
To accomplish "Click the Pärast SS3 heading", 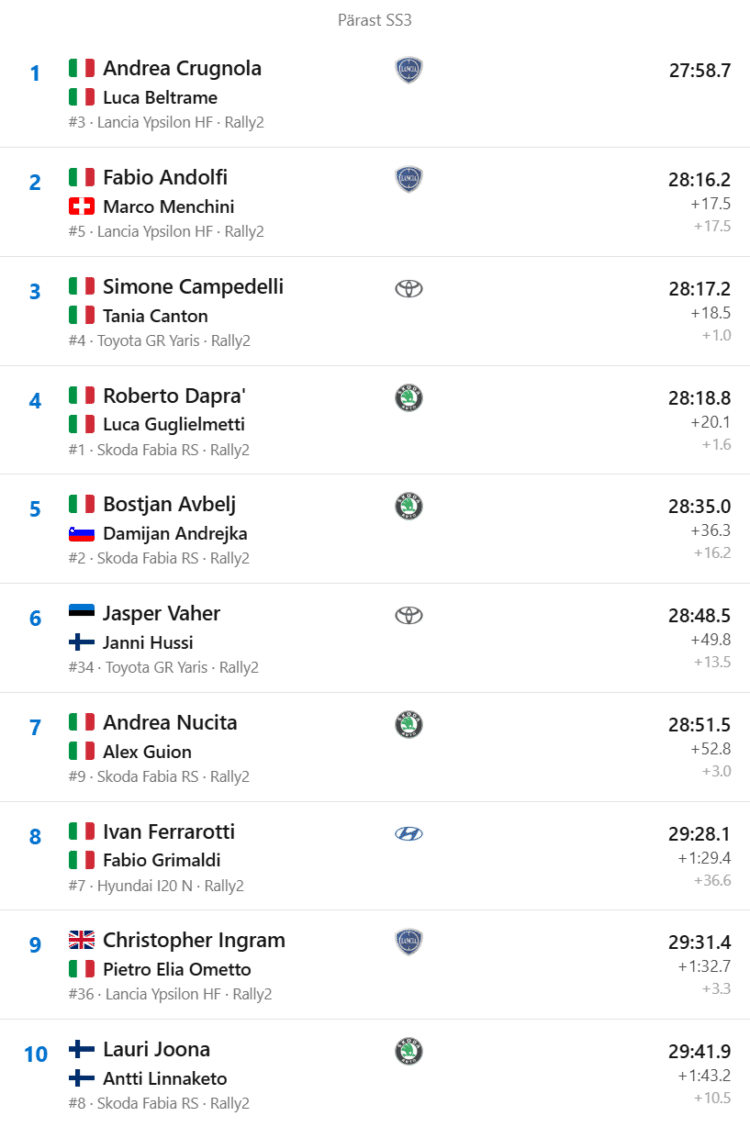I will click(375, 20).
